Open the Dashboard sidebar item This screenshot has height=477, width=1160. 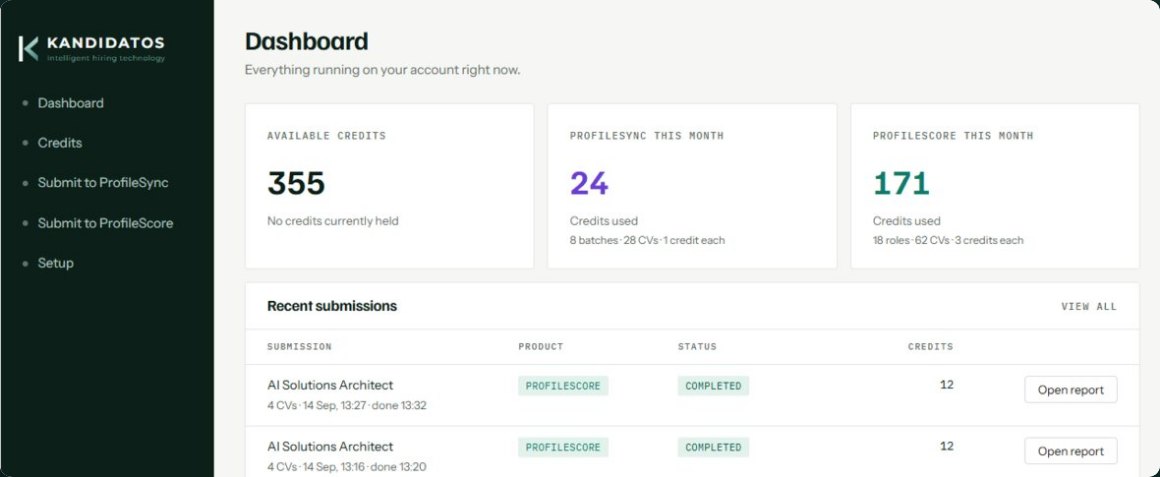(70, 103)
